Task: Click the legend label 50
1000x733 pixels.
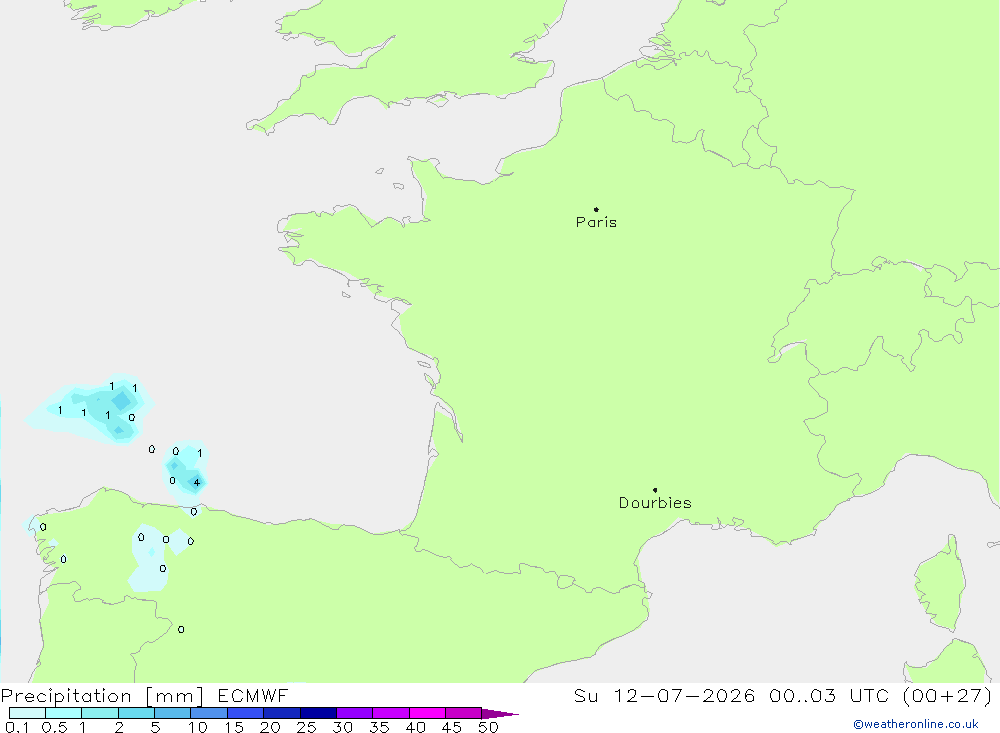Action: tap(488, 727)
